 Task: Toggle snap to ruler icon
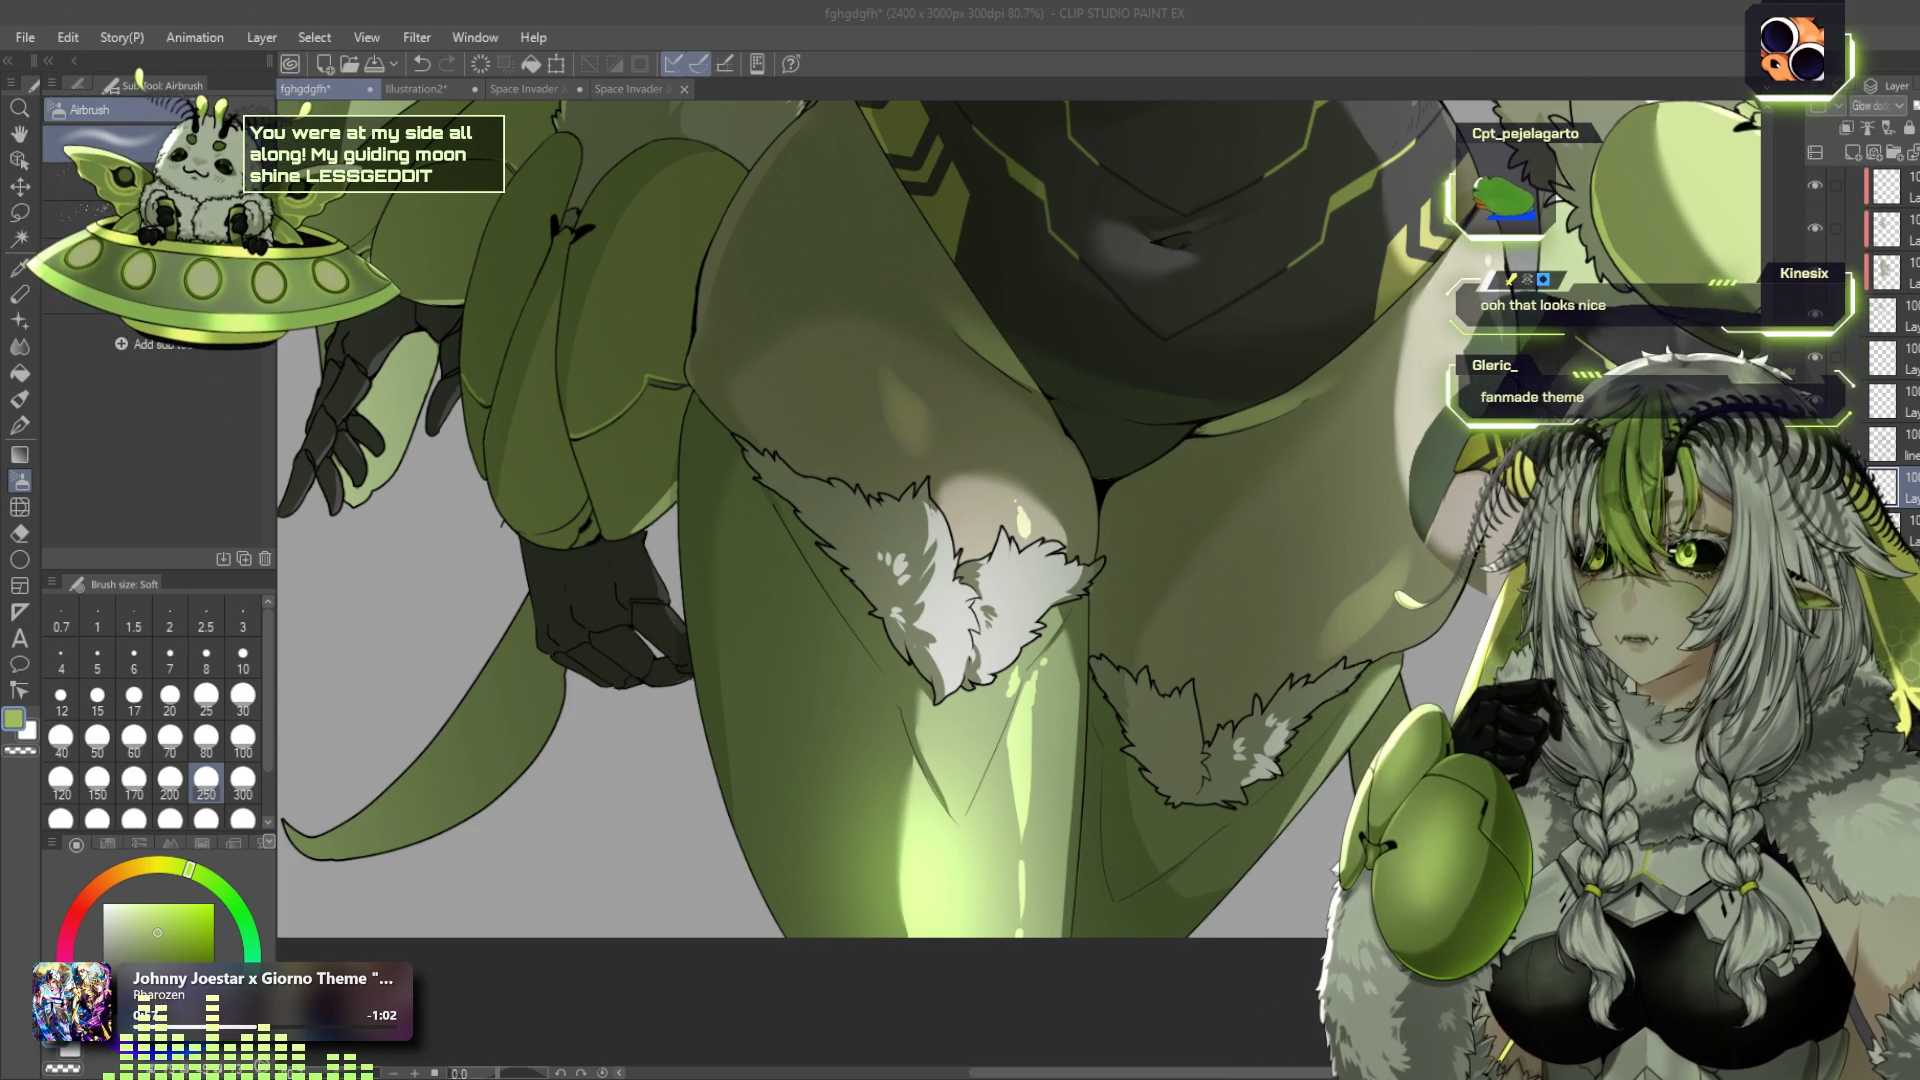[x=673, y=64]
